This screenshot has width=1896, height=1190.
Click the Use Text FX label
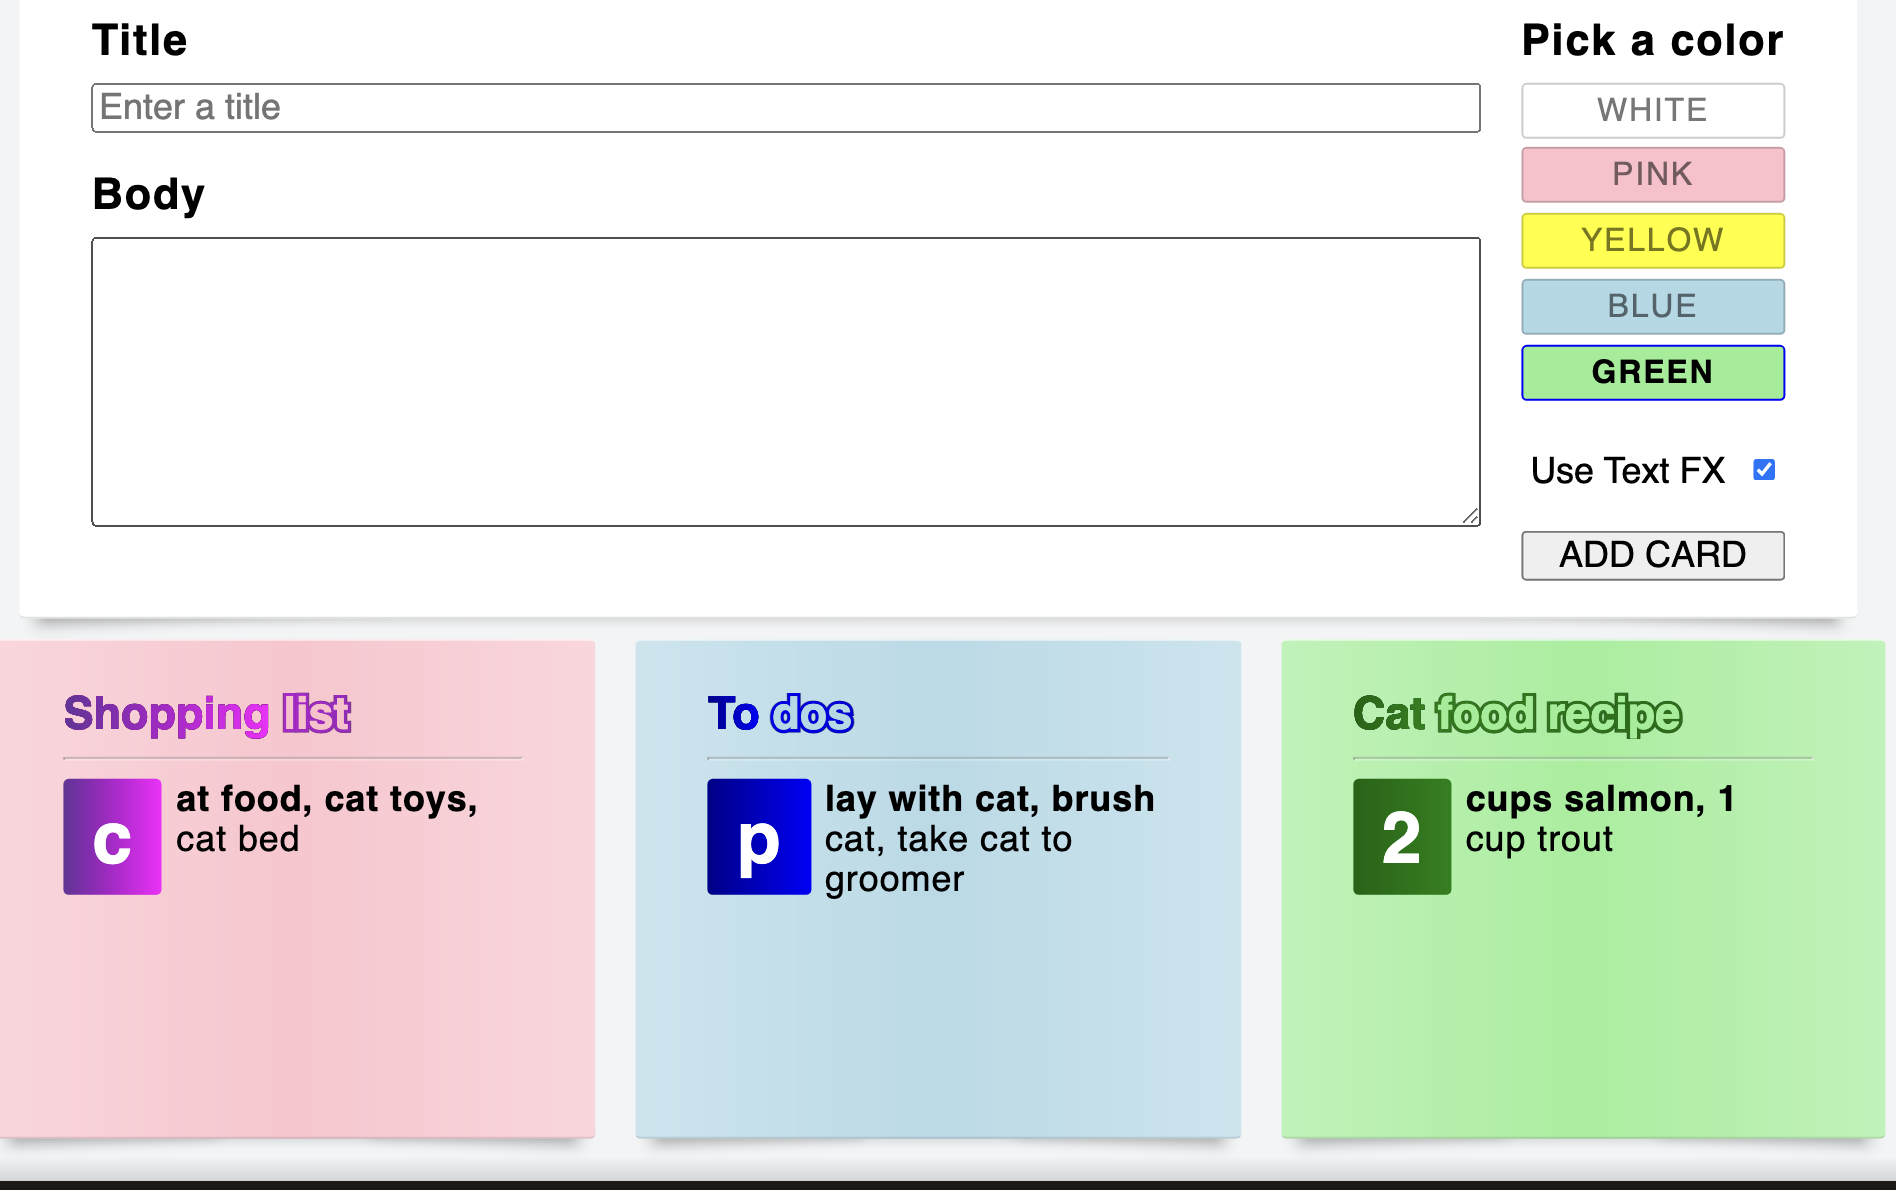tap(1628, 471)
